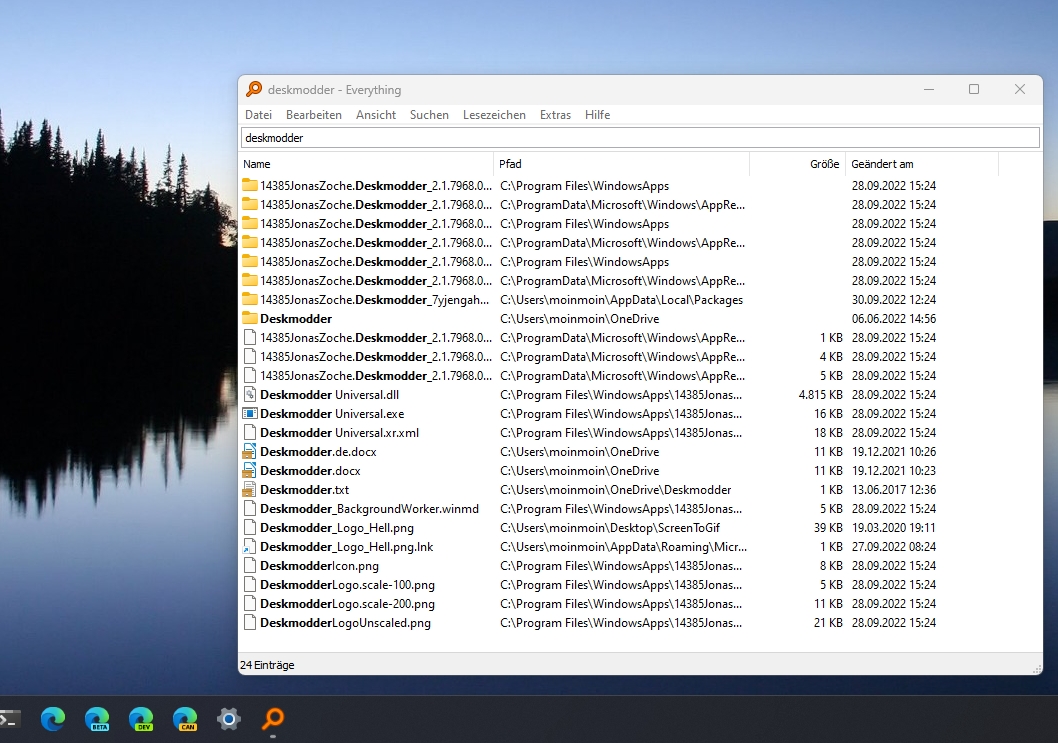Click the Deskmodder.docx document icon
This screenshot has height=743, width=1058.
250,470
